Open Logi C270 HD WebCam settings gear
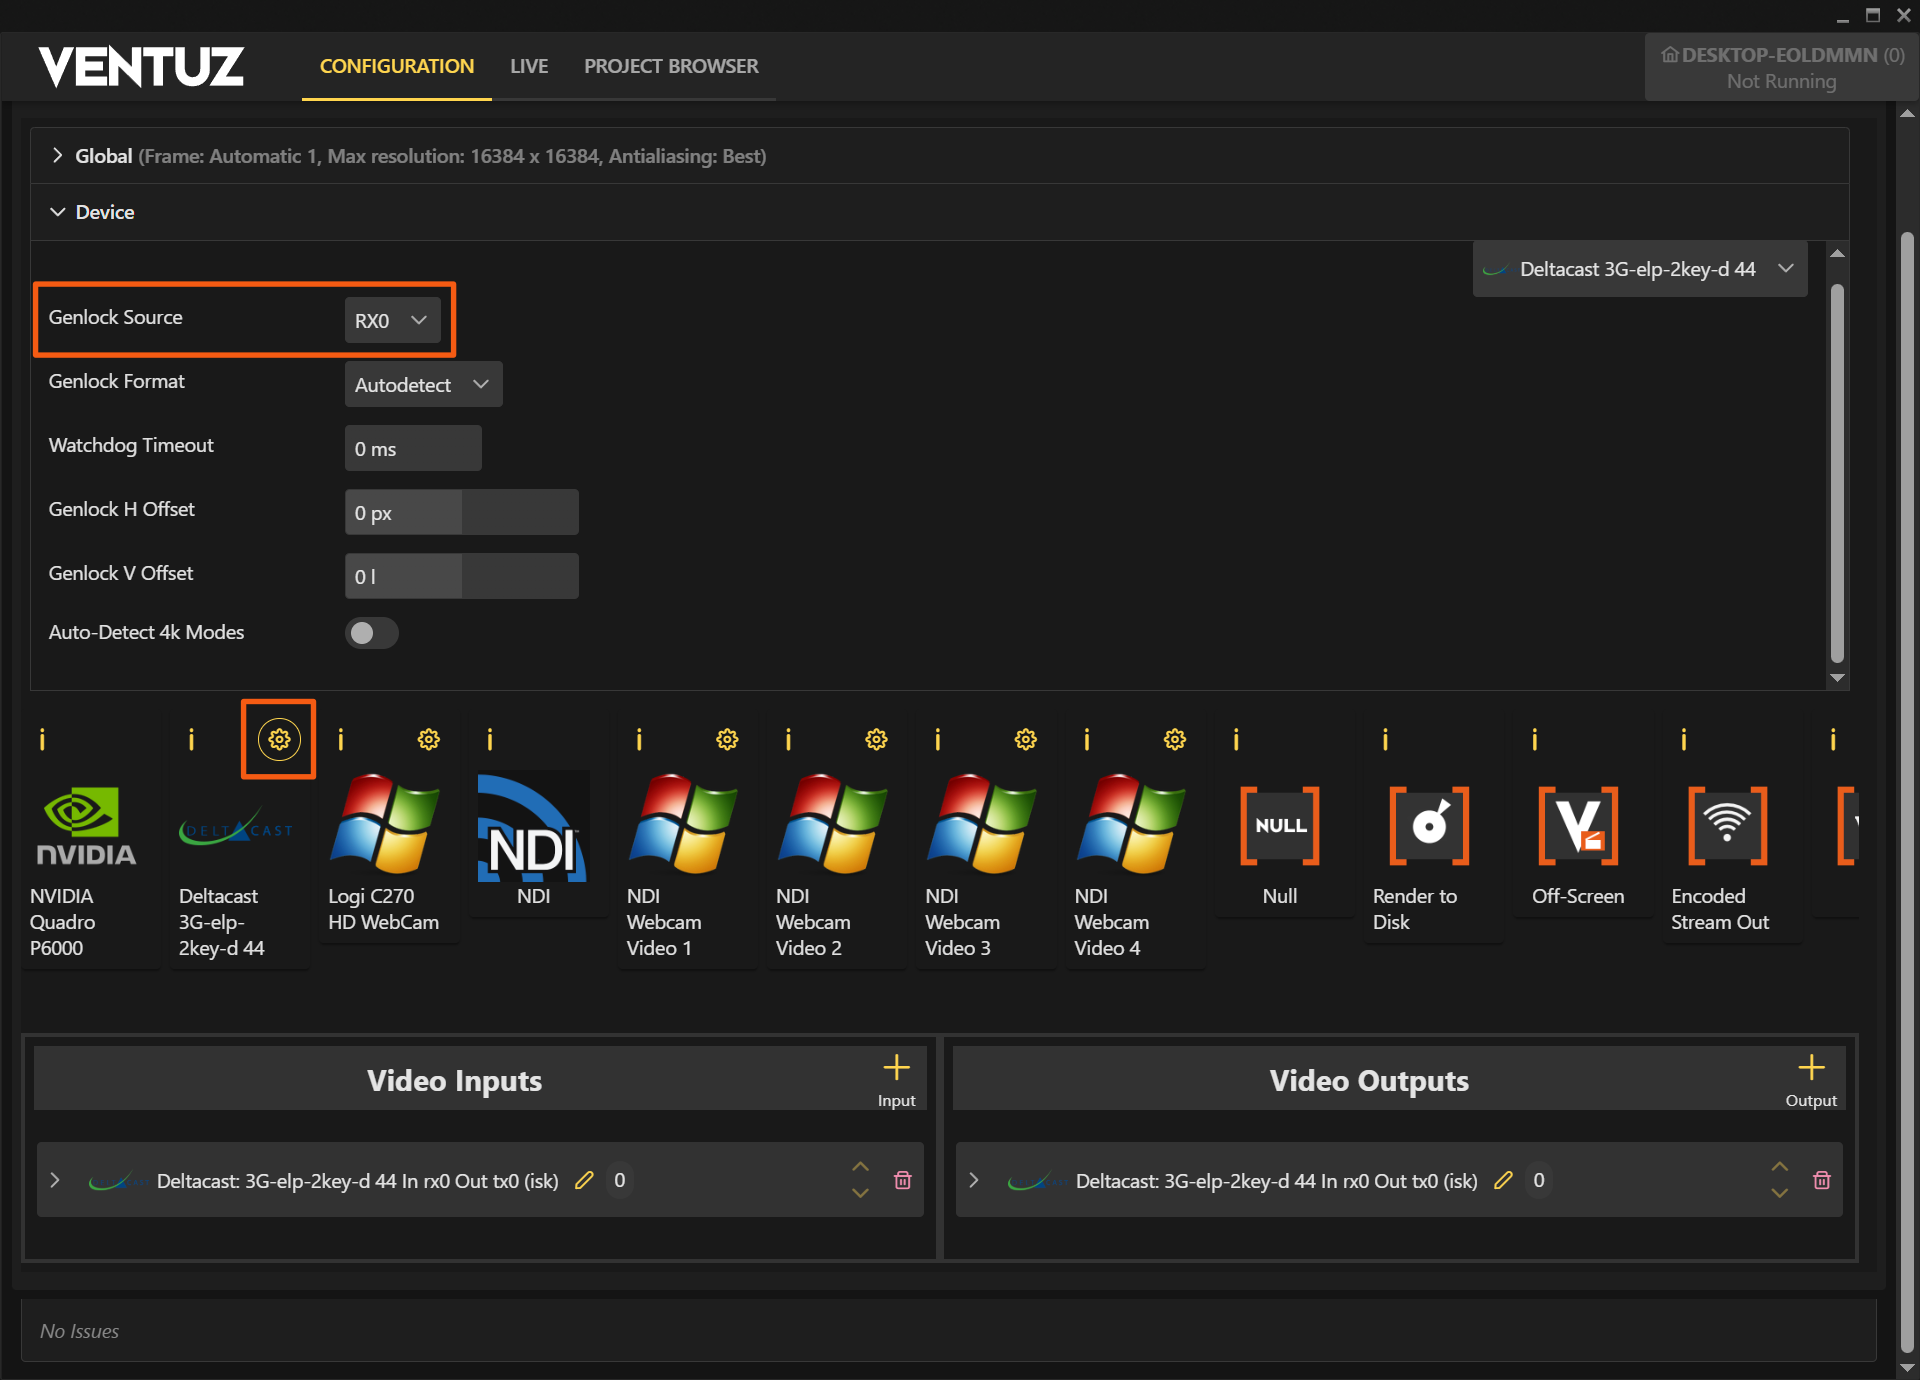Screen dimensions: 1920x1380 428,739
